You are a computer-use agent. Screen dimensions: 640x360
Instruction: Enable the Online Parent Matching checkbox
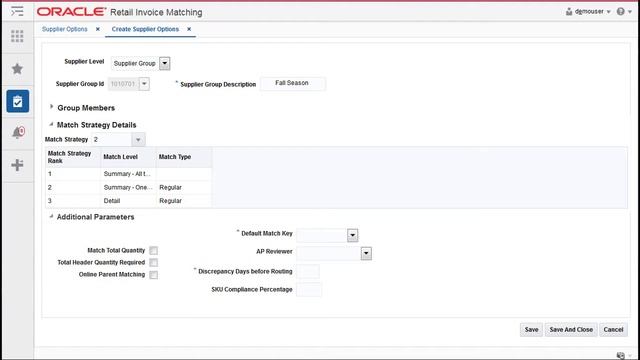click(x=153, y=275)
